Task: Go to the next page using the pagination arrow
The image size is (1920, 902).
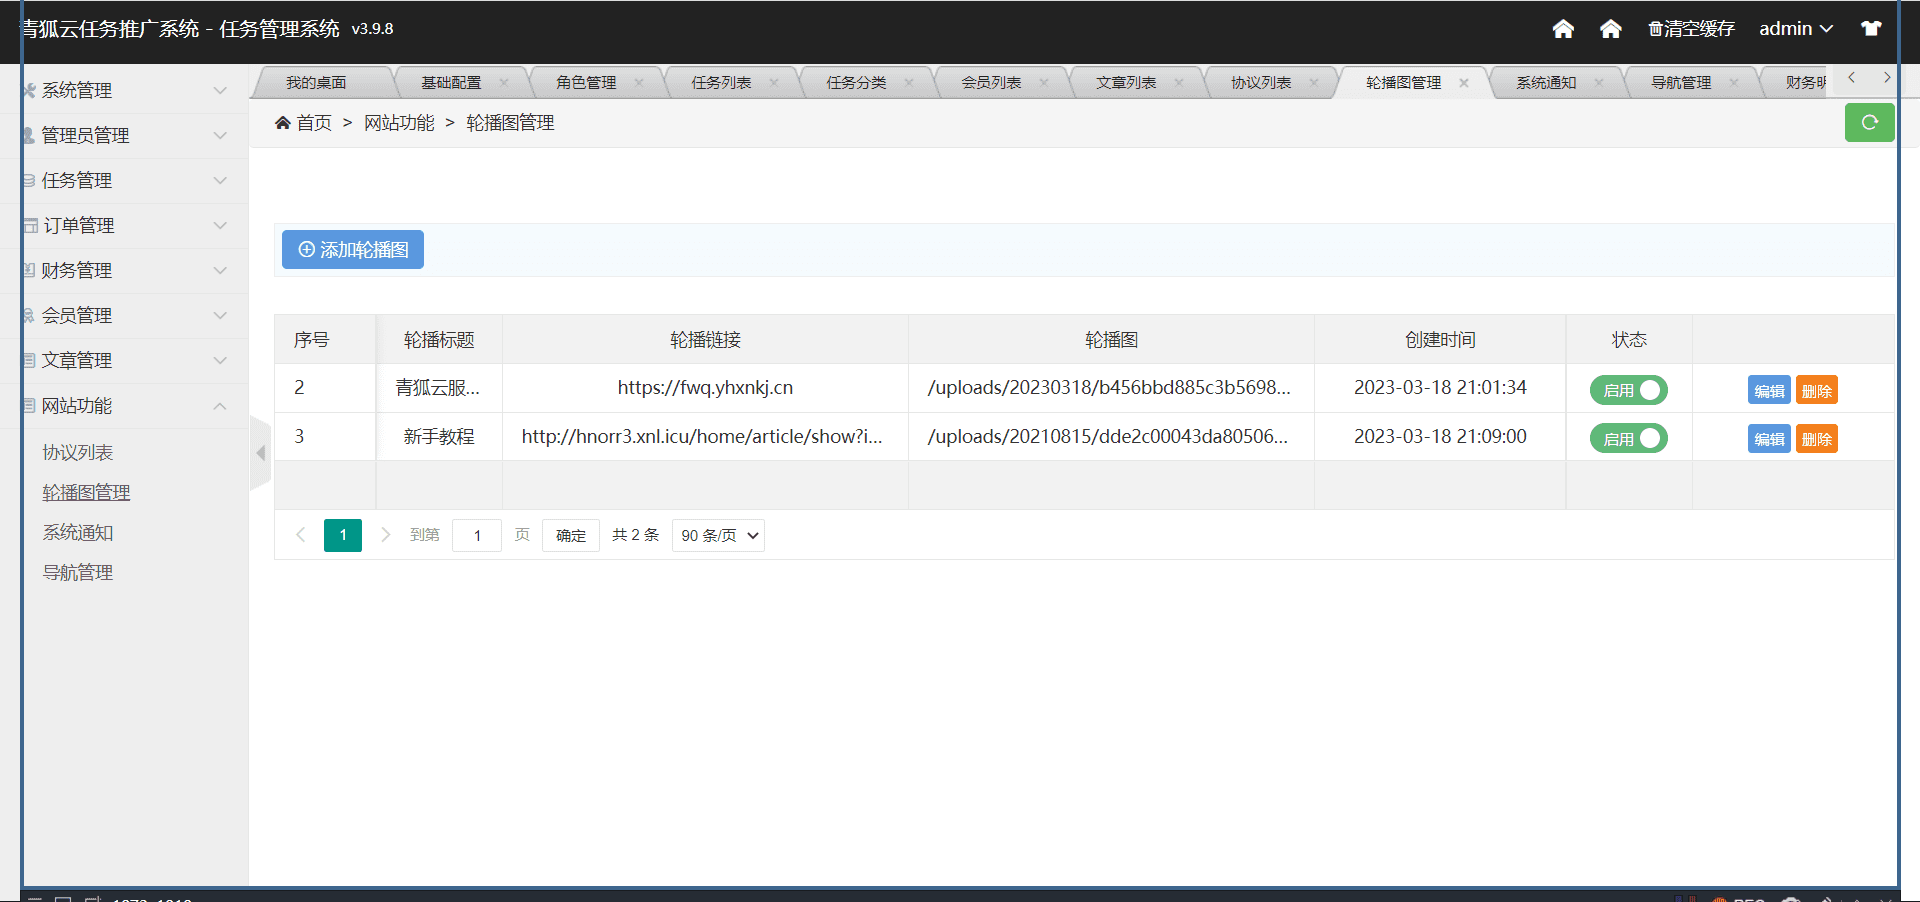Action: (x=385, y=535)
